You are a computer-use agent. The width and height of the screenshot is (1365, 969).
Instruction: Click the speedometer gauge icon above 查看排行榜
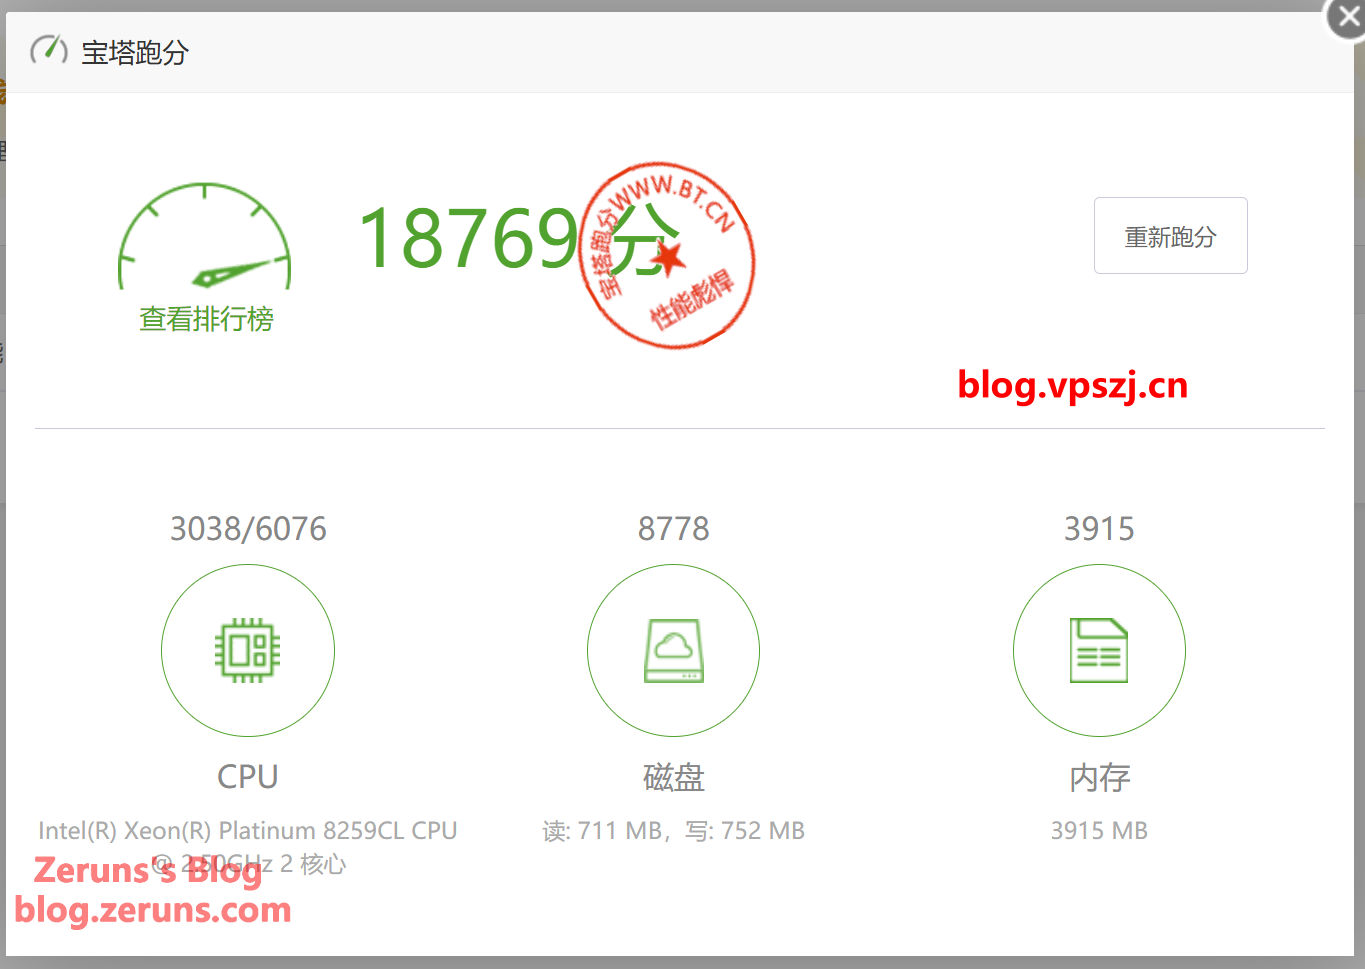tap(204, 237)
